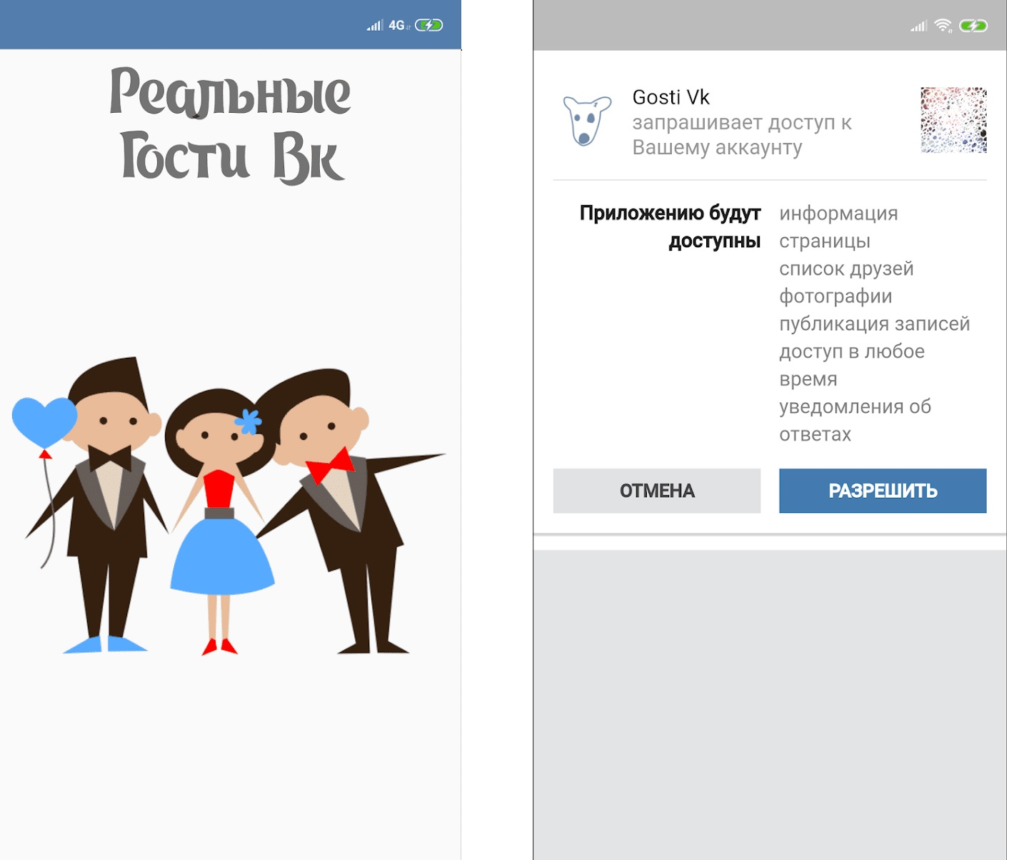Tap the 4G network indicator
This screenshot has height=860, width=1024.
tap(398, 25)
